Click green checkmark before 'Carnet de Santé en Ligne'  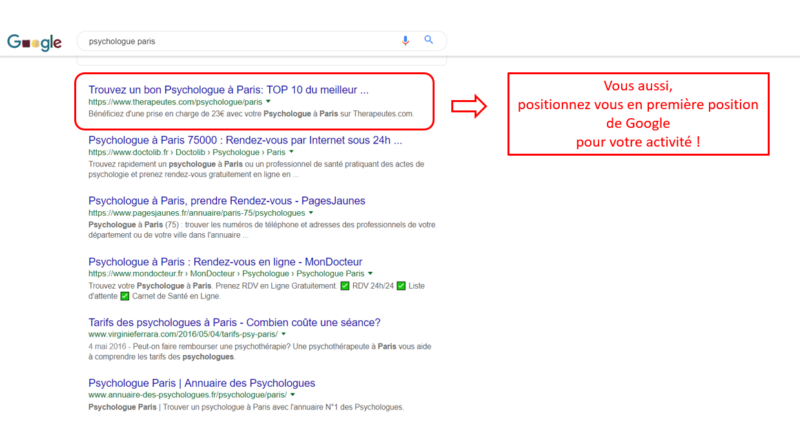124,296
